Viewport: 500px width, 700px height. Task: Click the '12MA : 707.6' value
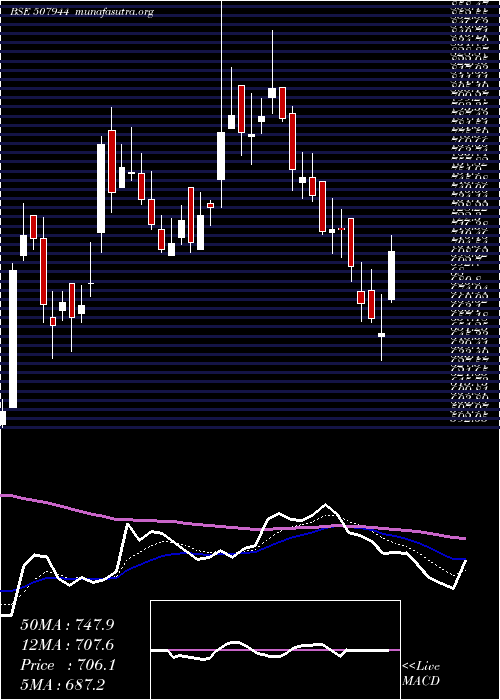[x=67, y=645]
